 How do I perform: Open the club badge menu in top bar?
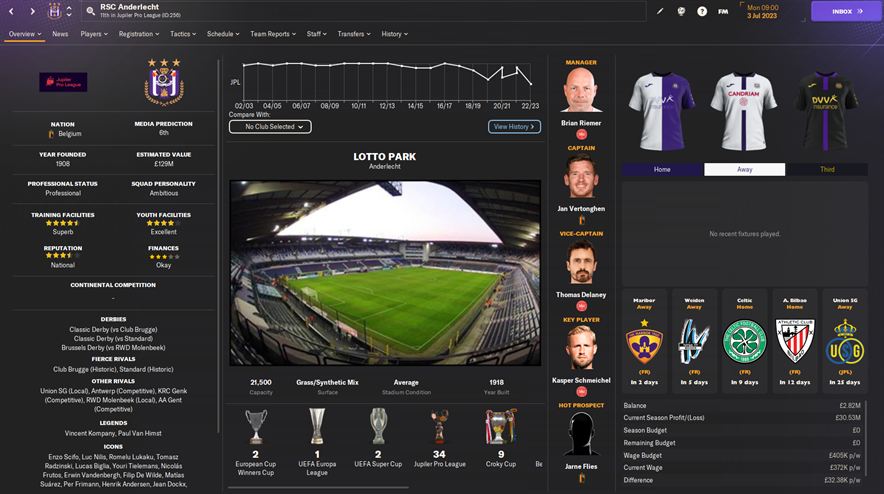pyautogui.click(x=54, y=11)
